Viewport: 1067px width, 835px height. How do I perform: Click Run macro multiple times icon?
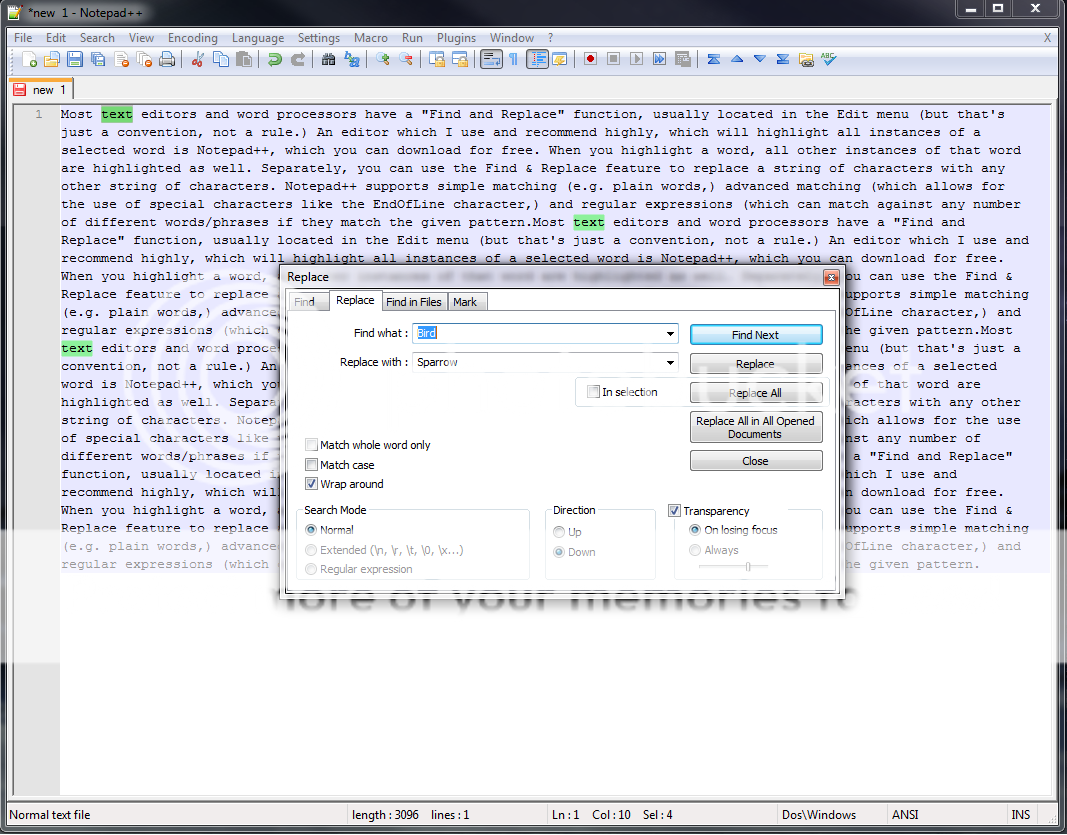[x=660, y=60]
